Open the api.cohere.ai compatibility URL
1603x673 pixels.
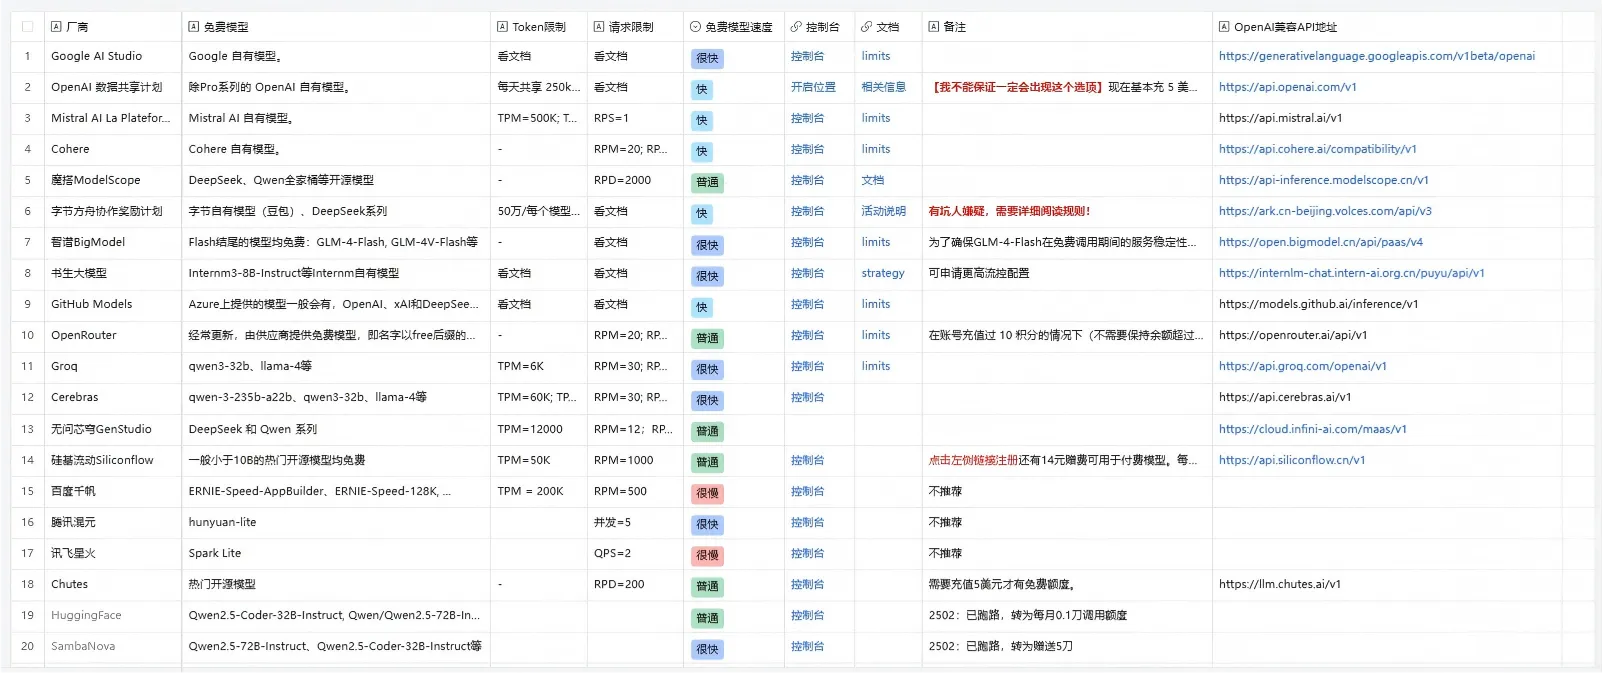1317,150
